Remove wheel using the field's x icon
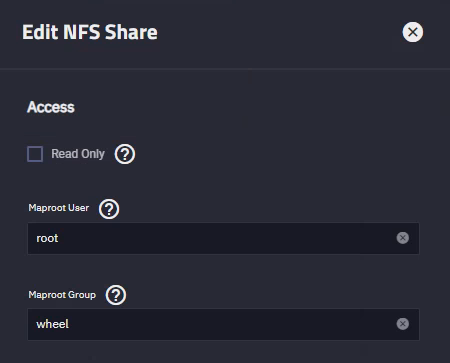This screenshot has width=450, height=363. pos(402,324)
